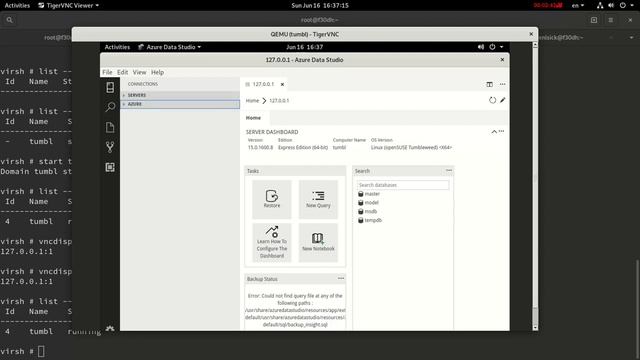Click master database icon
This screenshot has height=360, width=640.
[361, 194]
